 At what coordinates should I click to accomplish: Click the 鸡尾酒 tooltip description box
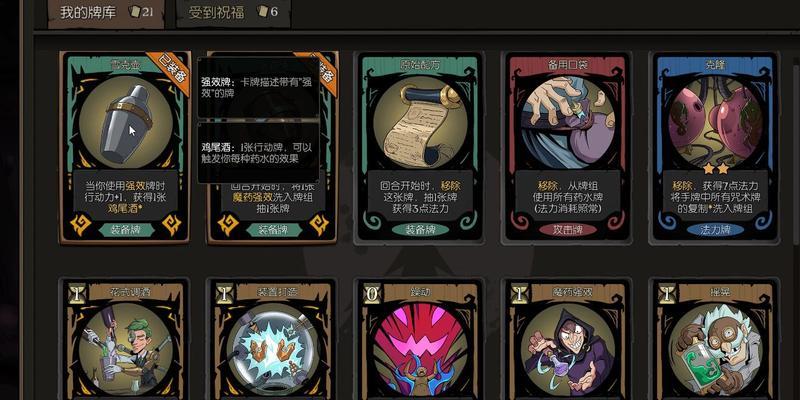tap(259, 153)
